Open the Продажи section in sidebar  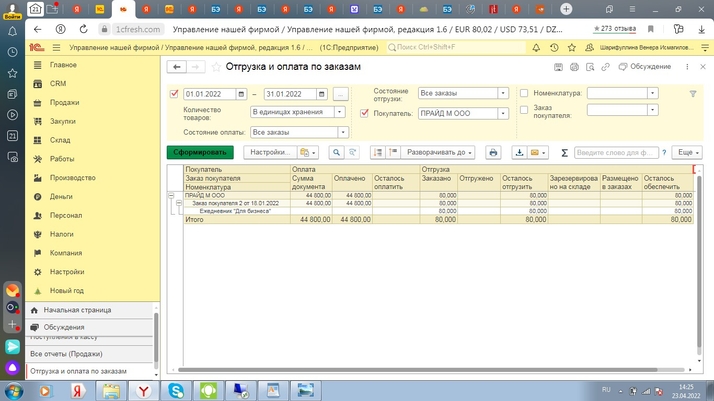(64, 103)
